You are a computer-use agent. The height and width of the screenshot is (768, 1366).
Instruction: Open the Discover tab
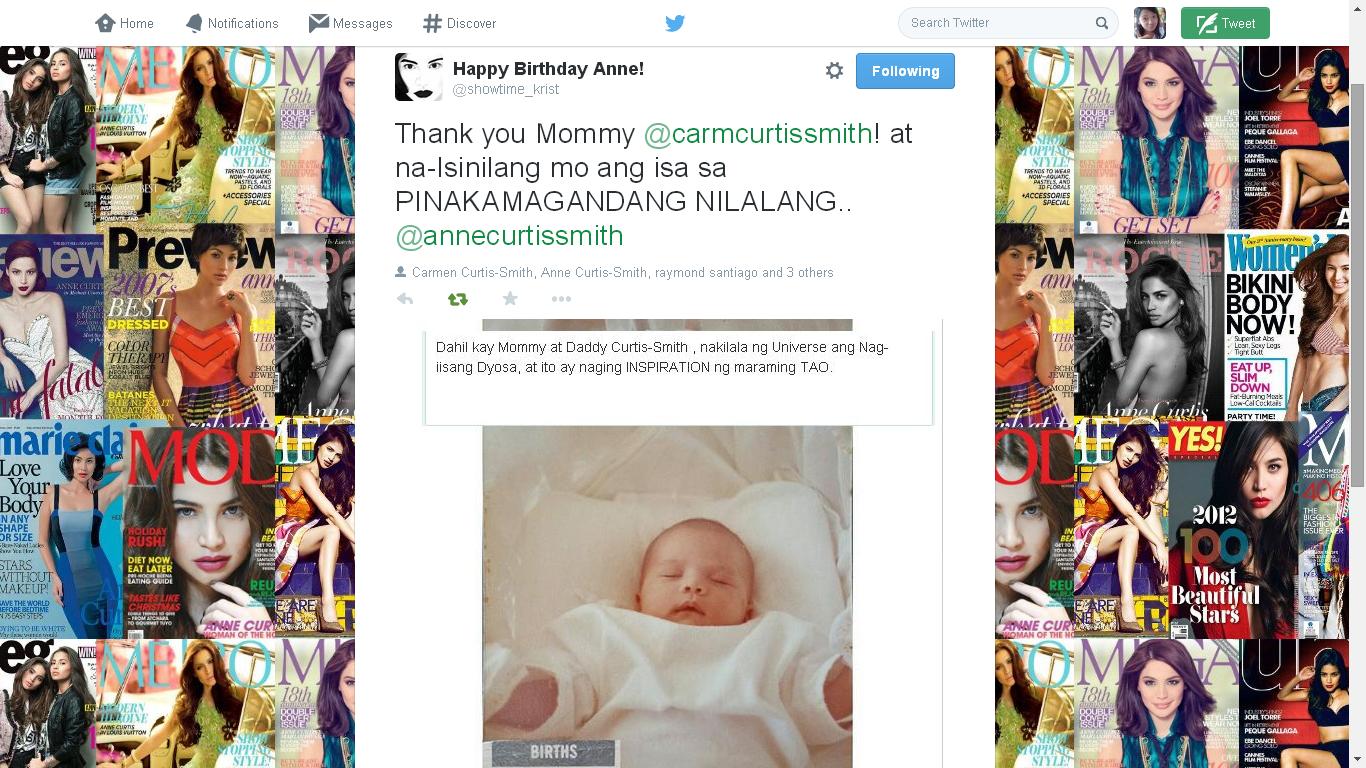pyautogui.click(x=459, y=23)
